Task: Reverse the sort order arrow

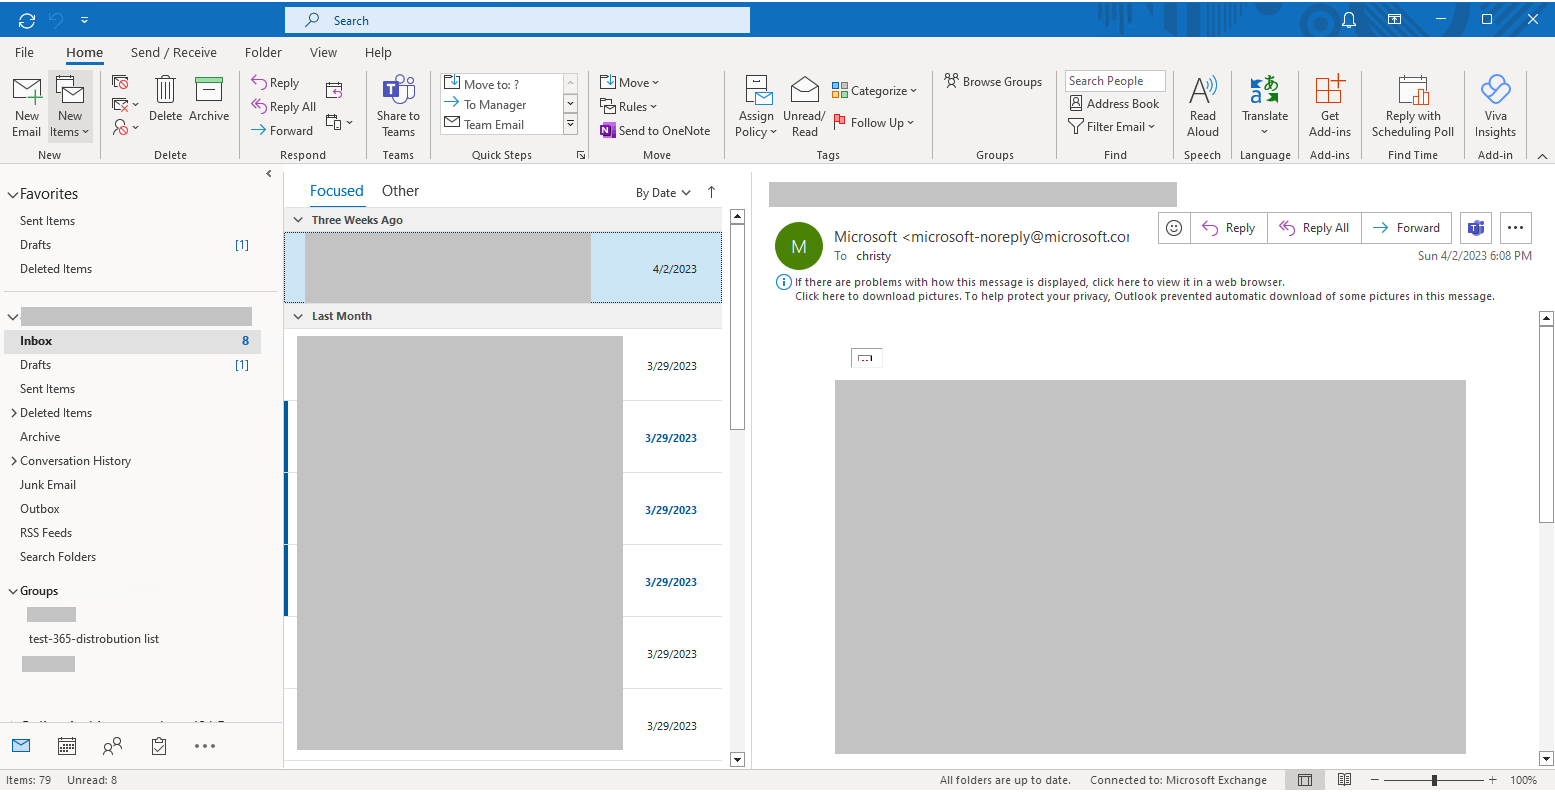Action: [x=710, y=192]
